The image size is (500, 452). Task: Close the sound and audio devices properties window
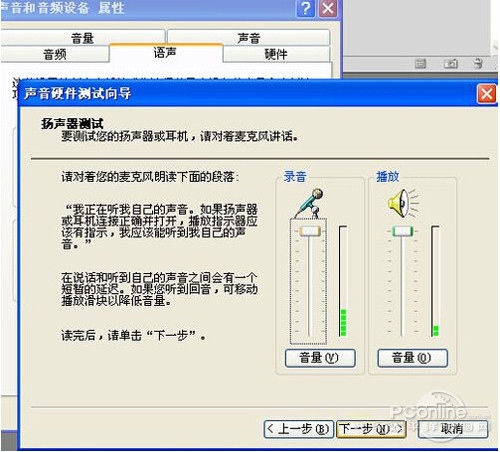coord(328,8)
